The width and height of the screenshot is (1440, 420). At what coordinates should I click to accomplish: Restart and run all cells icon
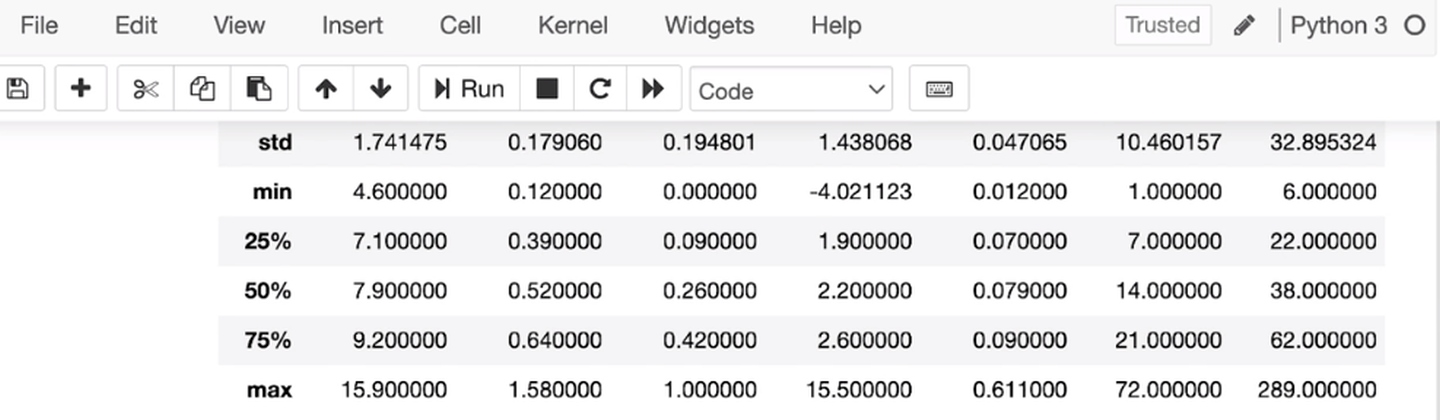pos(653,89)
